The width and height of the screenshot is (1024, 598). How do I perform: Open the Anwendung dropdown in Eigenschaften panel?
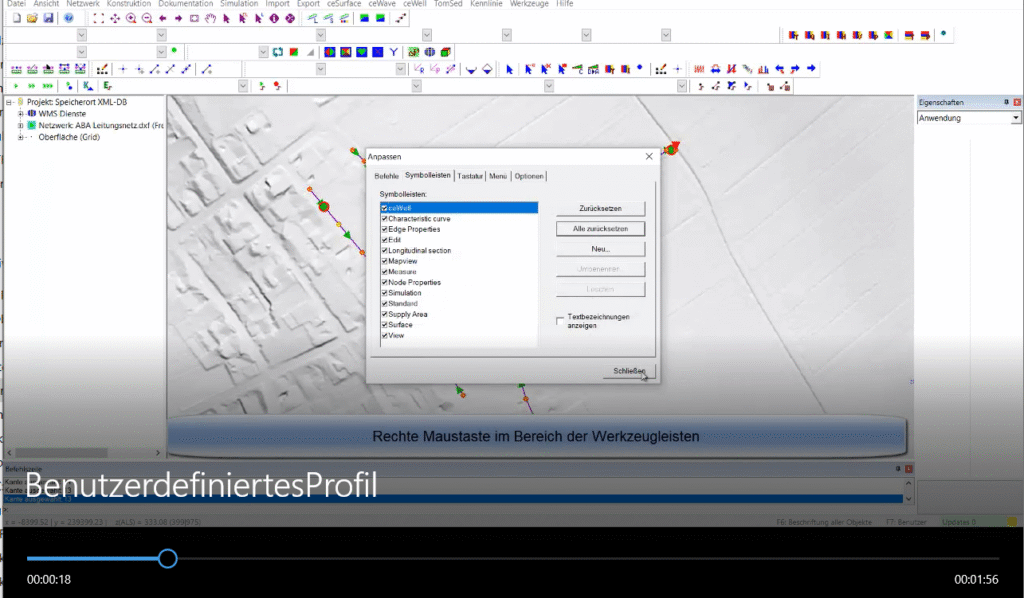(1015, 117)
